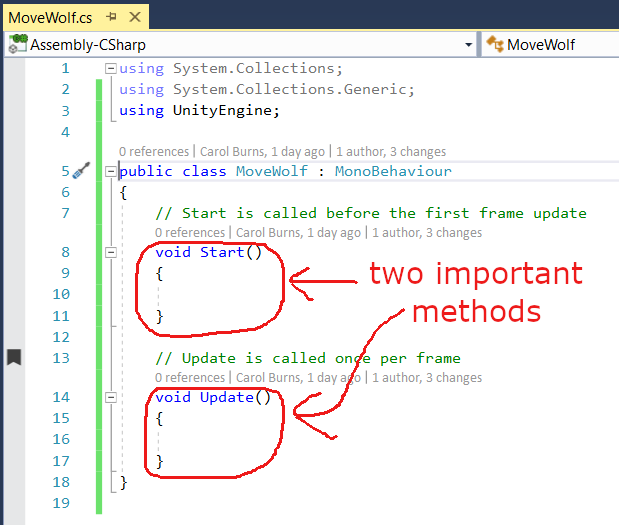The width and height of the screenshot is (619, 525).
Task: Open '1 author, 3 changes' above Update method
Action: click(x=427, y=377)
